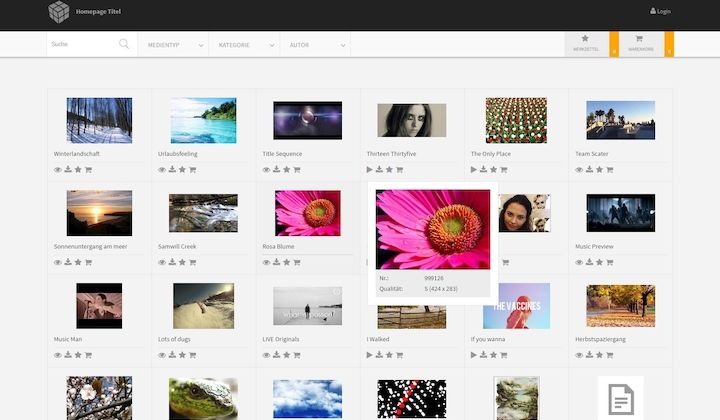Star Sonnenuntergang am meer as favorite
The height and width of the screenshot is (420, 720).
(x=78, y=262)
